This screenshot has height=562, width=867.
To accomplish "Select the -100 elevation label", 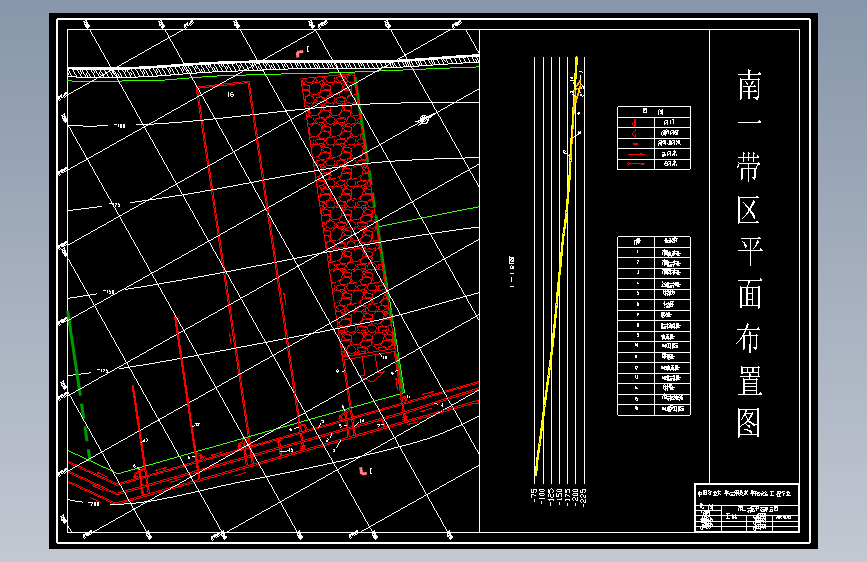I will (x=542, y=497).
